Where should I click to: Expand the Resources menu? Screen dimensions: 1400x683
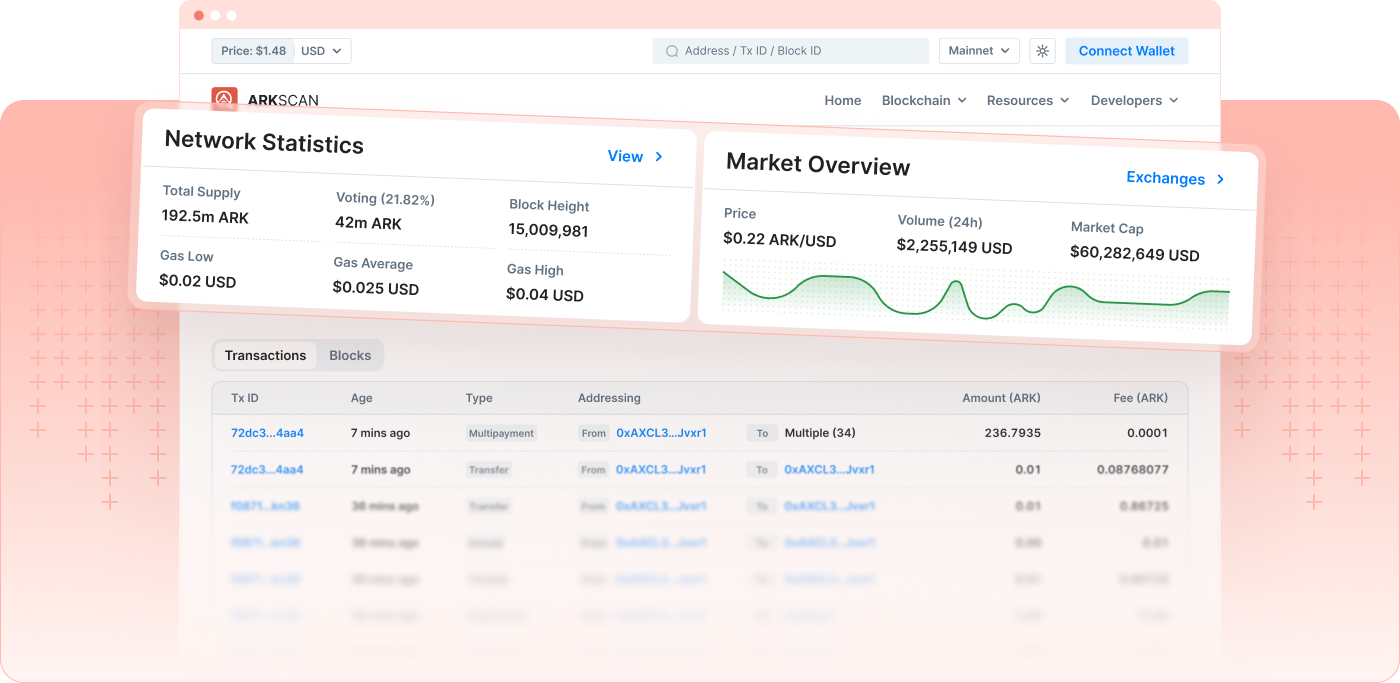click(1027, 100)
